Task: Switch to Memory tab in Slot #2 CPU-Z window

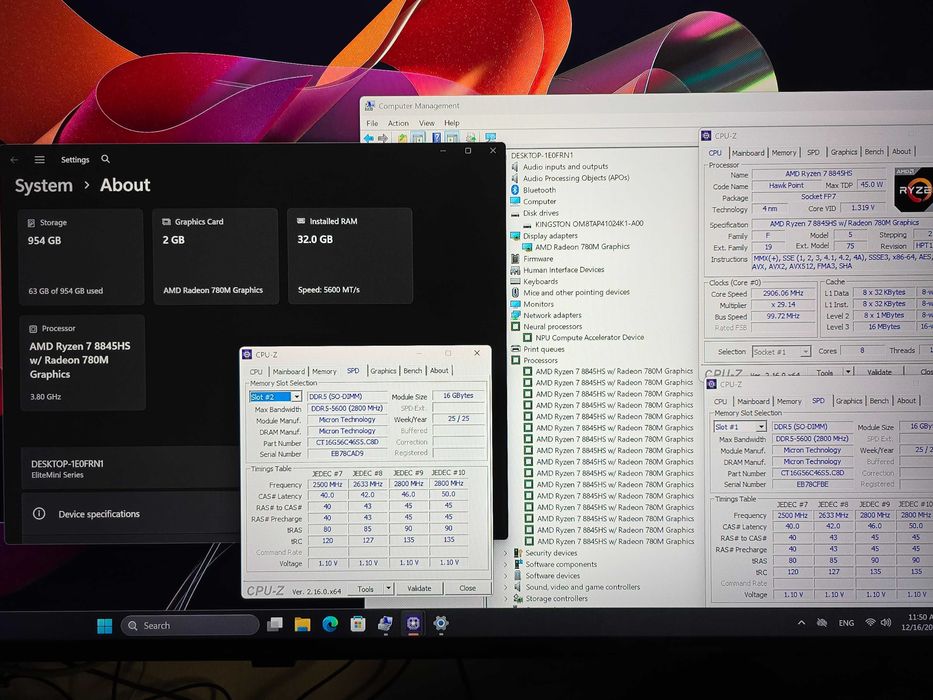Action: pos(324,371)
